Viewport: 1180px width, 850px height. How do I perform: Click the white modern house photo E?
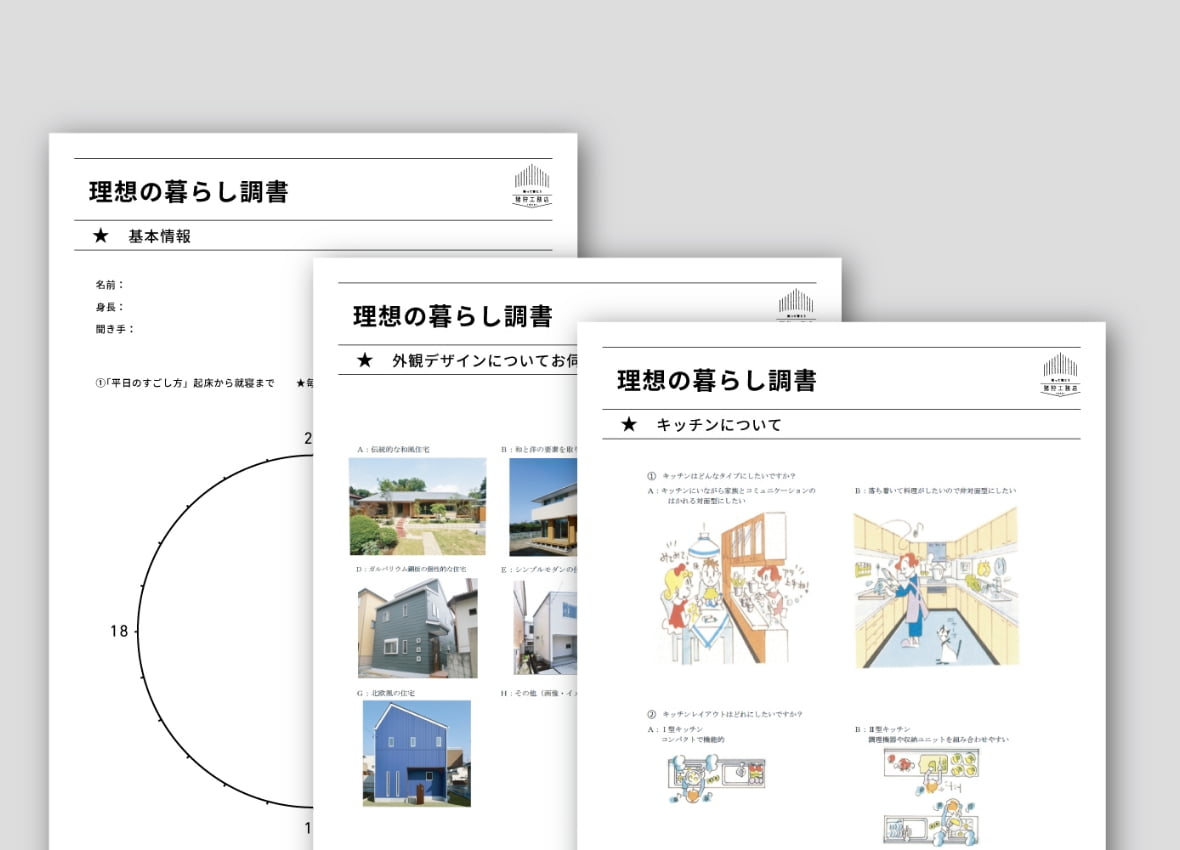[x=546, y=628]
